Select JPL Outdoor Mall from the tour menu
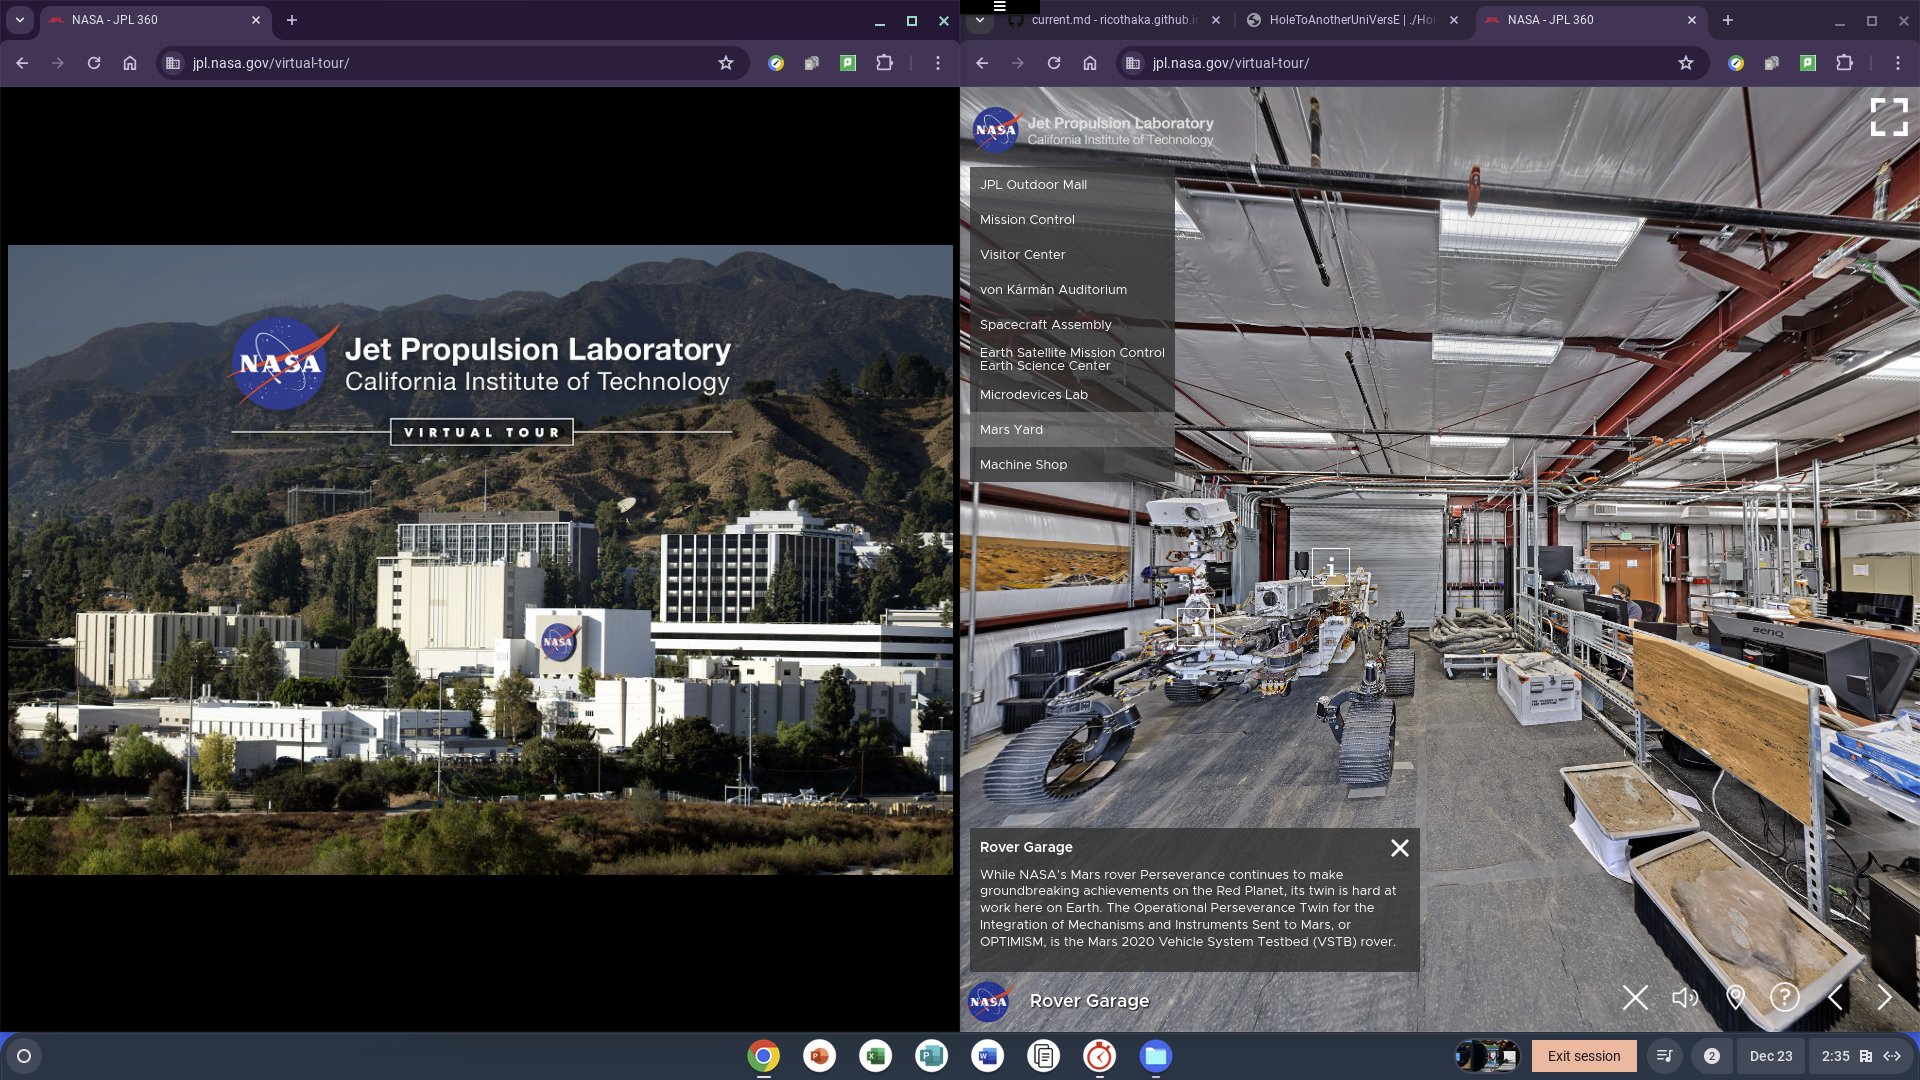The height and width of the screenshot is (1080, 1920). point(1072,185)
